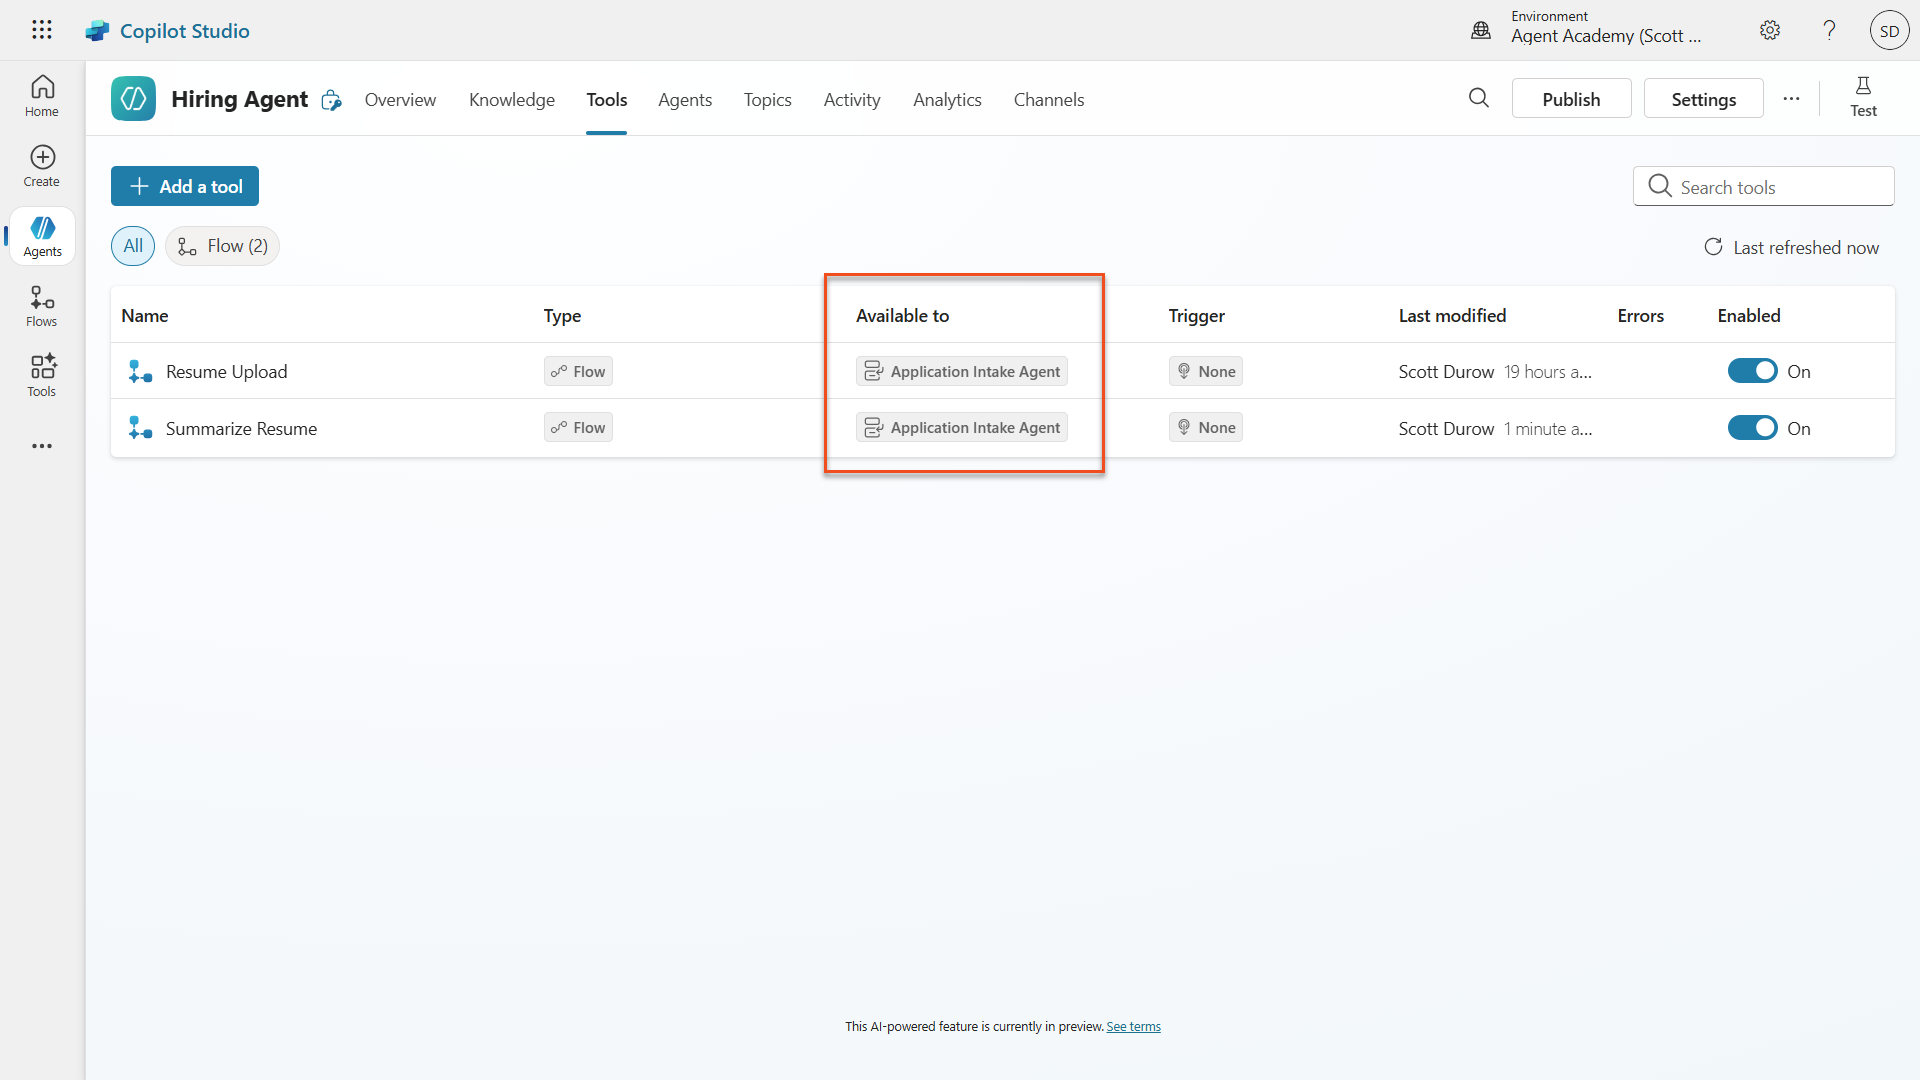
Task: Open the app launcher grid icon
Action: tap(41, 30)
